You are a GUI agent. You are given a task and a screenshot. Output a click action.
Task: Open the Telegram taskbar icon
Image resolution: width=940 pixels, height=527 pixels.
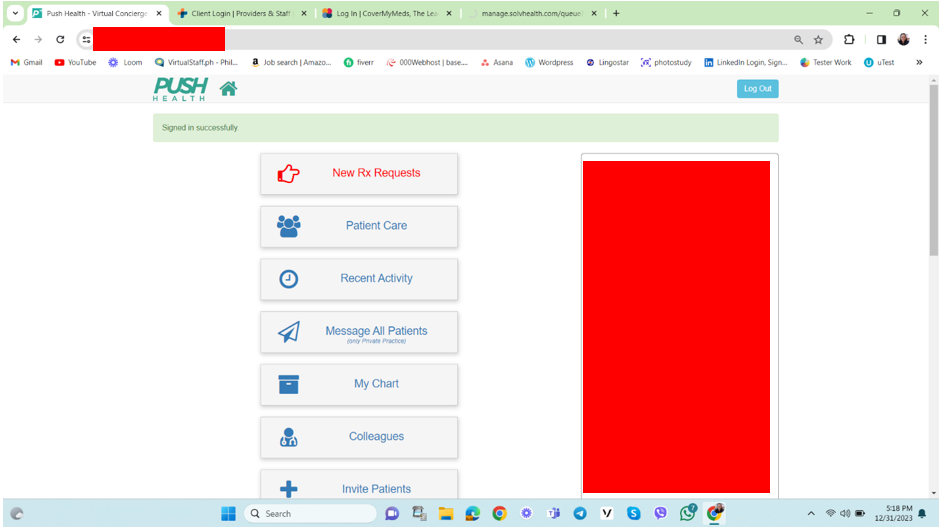[x=580, y=514]
